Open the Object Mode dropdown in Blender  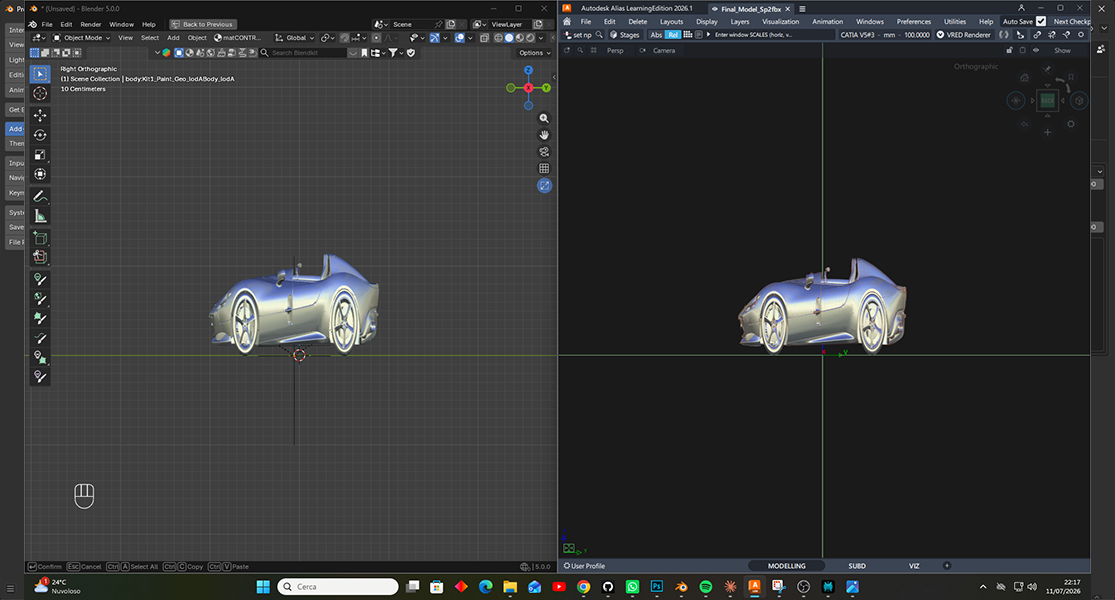[x=82, y=38]
